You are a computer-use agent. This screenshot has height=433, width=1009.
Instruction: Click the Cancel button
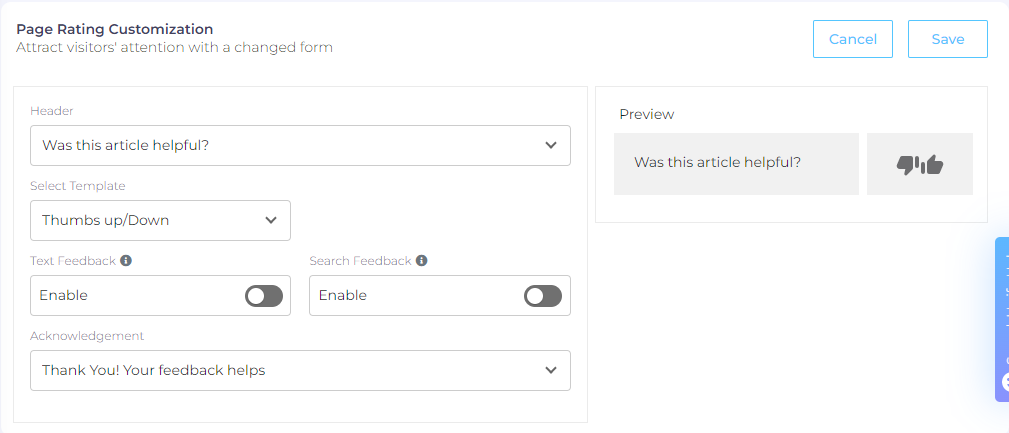pos(853,39)
